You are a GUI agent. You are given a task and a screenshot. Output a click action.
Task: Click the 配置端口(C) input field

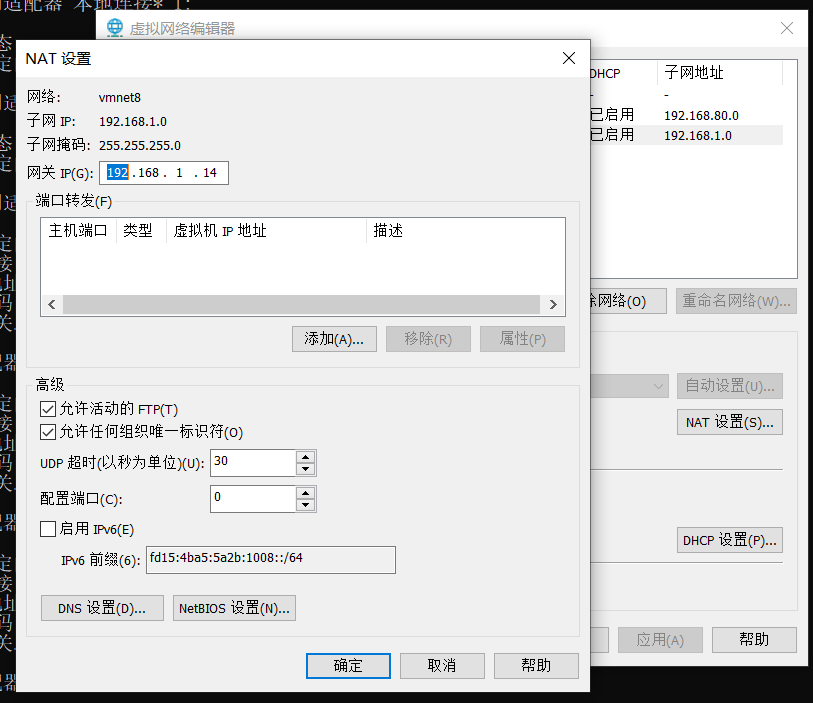[x=253, y=499]
